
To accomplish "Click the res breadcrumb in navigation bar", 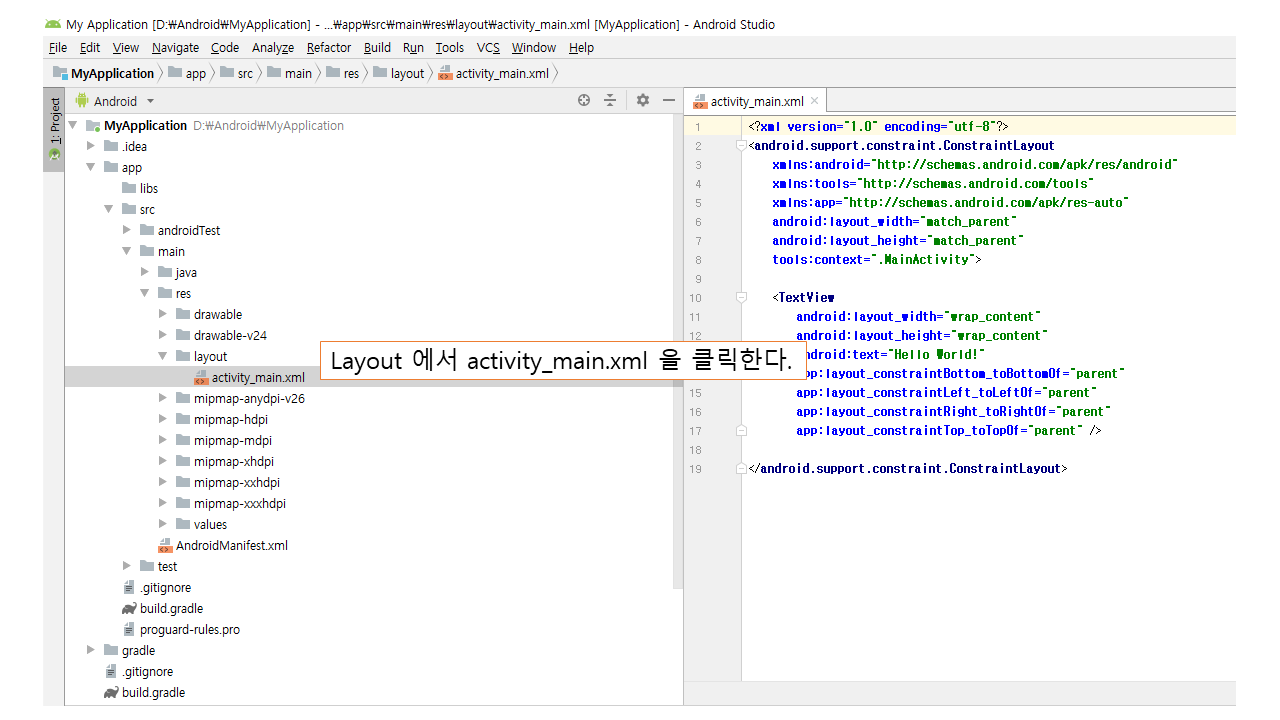I will pyautogui.click(x=350, y=74).
